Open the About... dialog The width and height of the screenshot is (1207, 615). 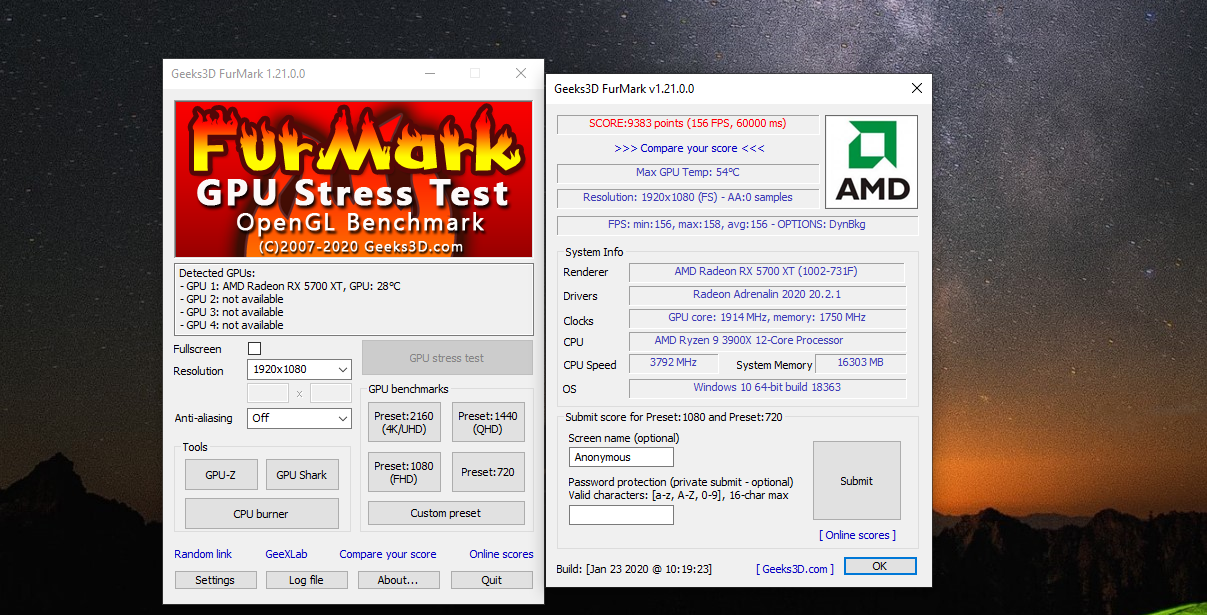398,580
